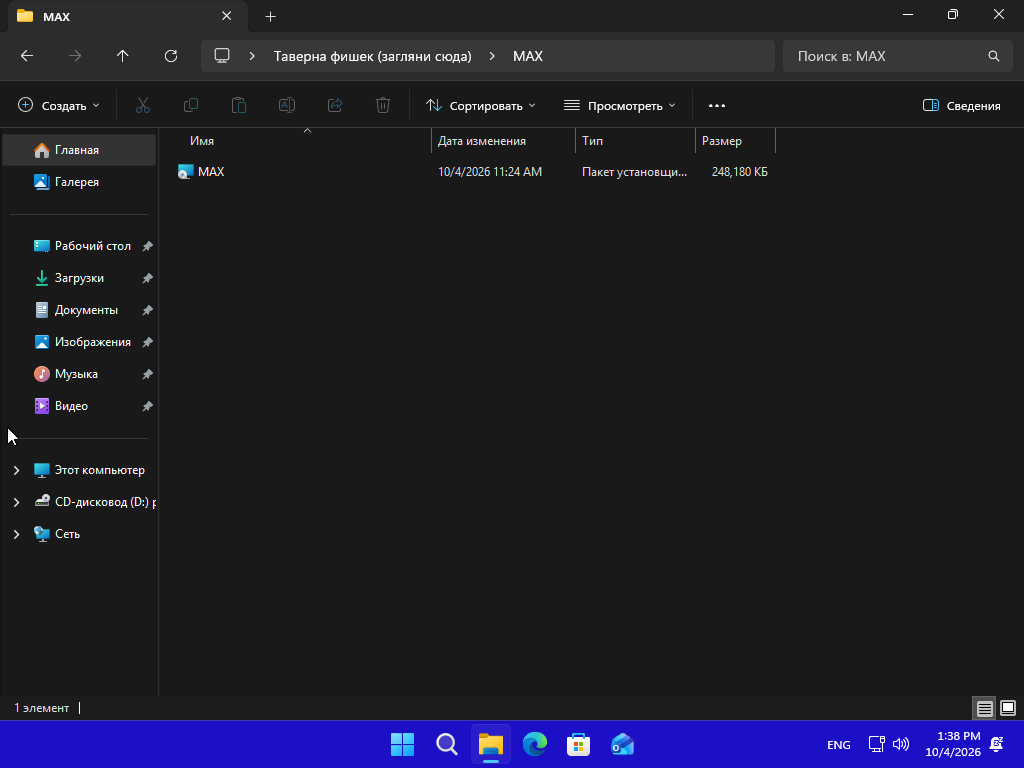Toggle the Сведения details pane
1024x768 pixels.
[x=961, y=105]
